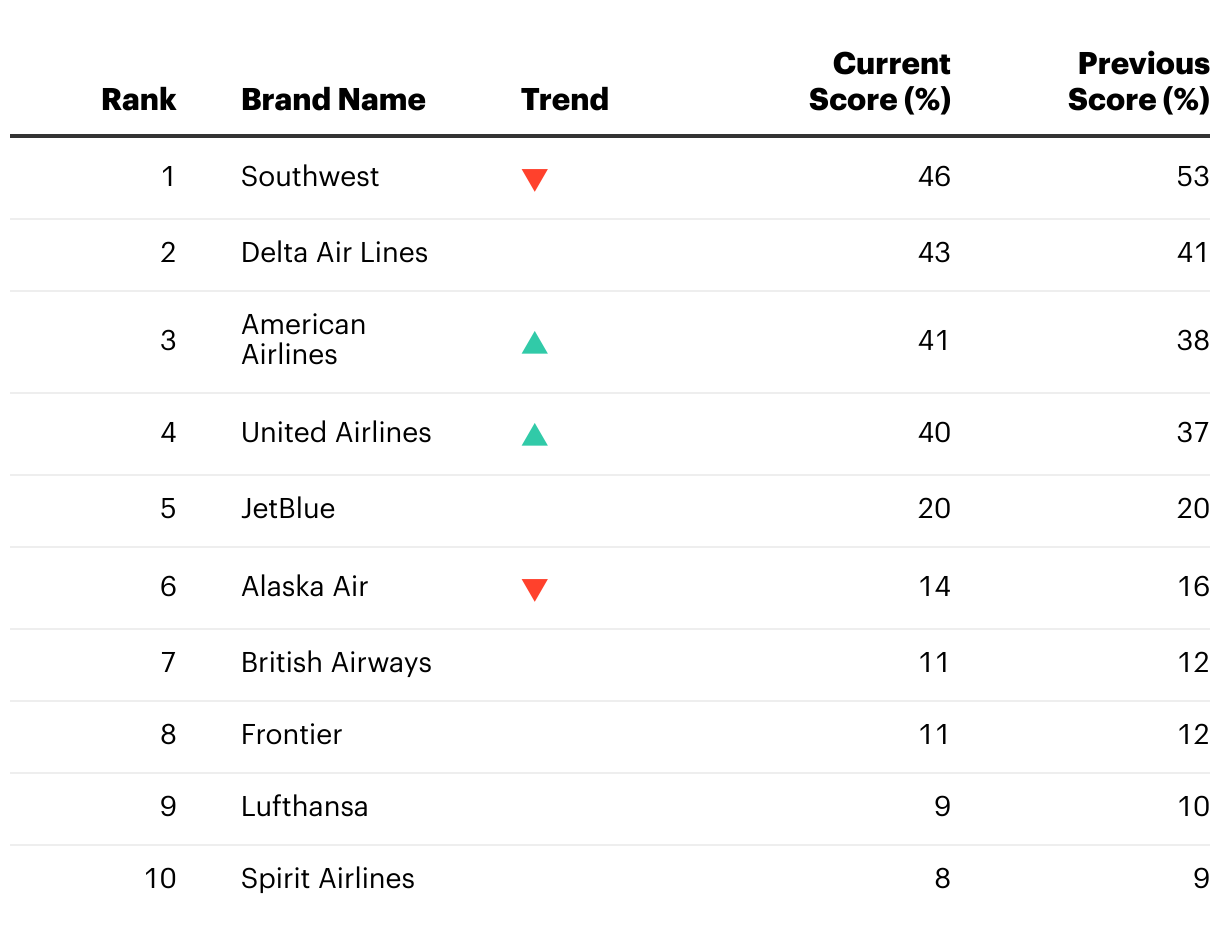Viewport: 1220px width, 926px height.
Task: Click the Previous Score (%) header
Action: tap(1138, 82)
